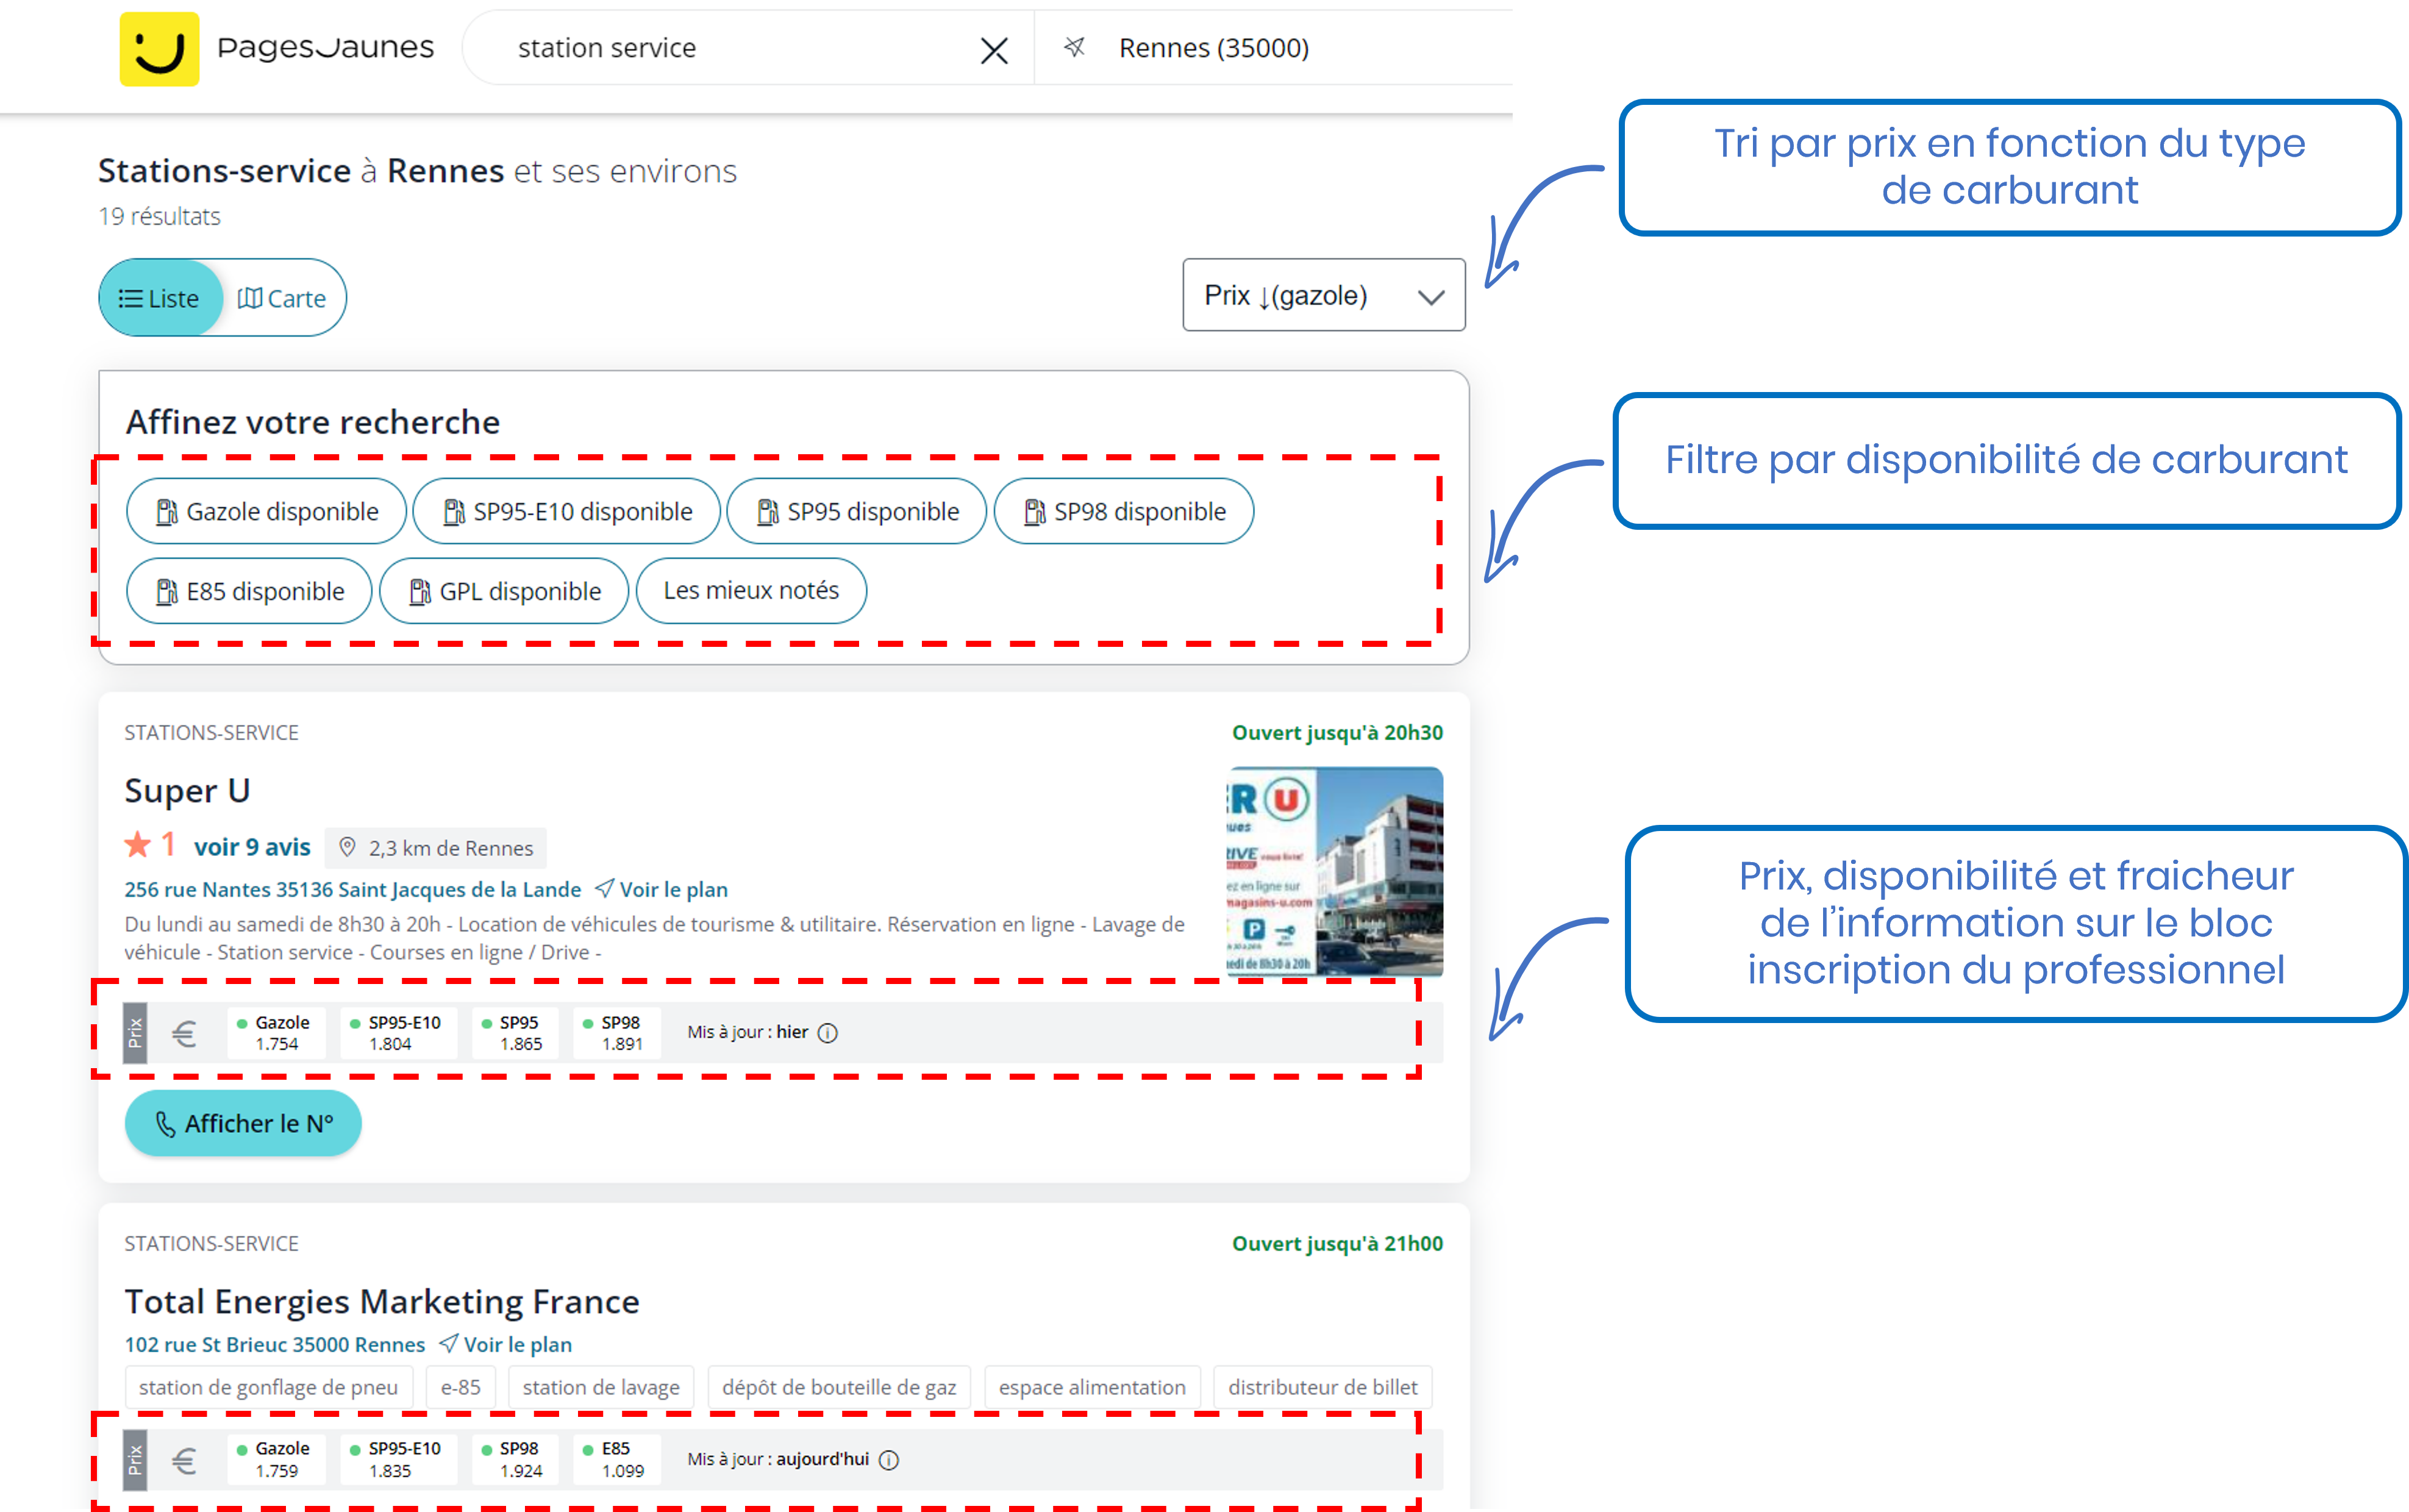The image size is (2409, 1512).
Task: Click the info icon beside 'Mis à jour : aujourd'hui'
Action: (x=889, y=1460)
